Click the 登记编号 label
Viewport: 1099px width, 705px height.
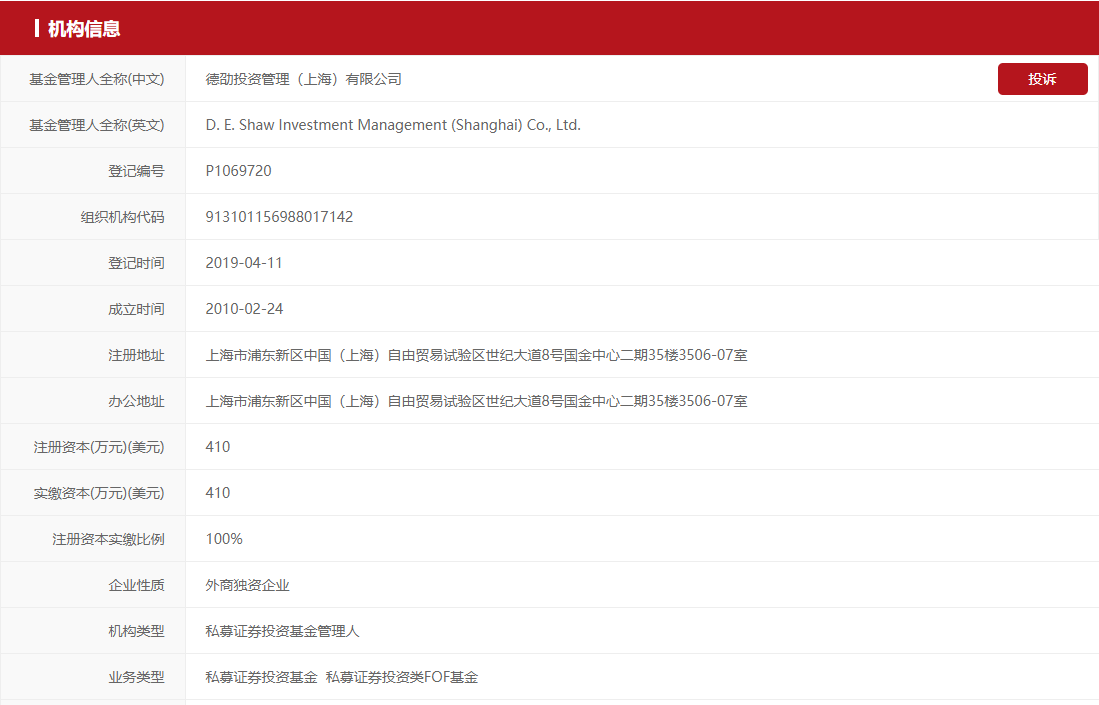[x=136, y=171]
